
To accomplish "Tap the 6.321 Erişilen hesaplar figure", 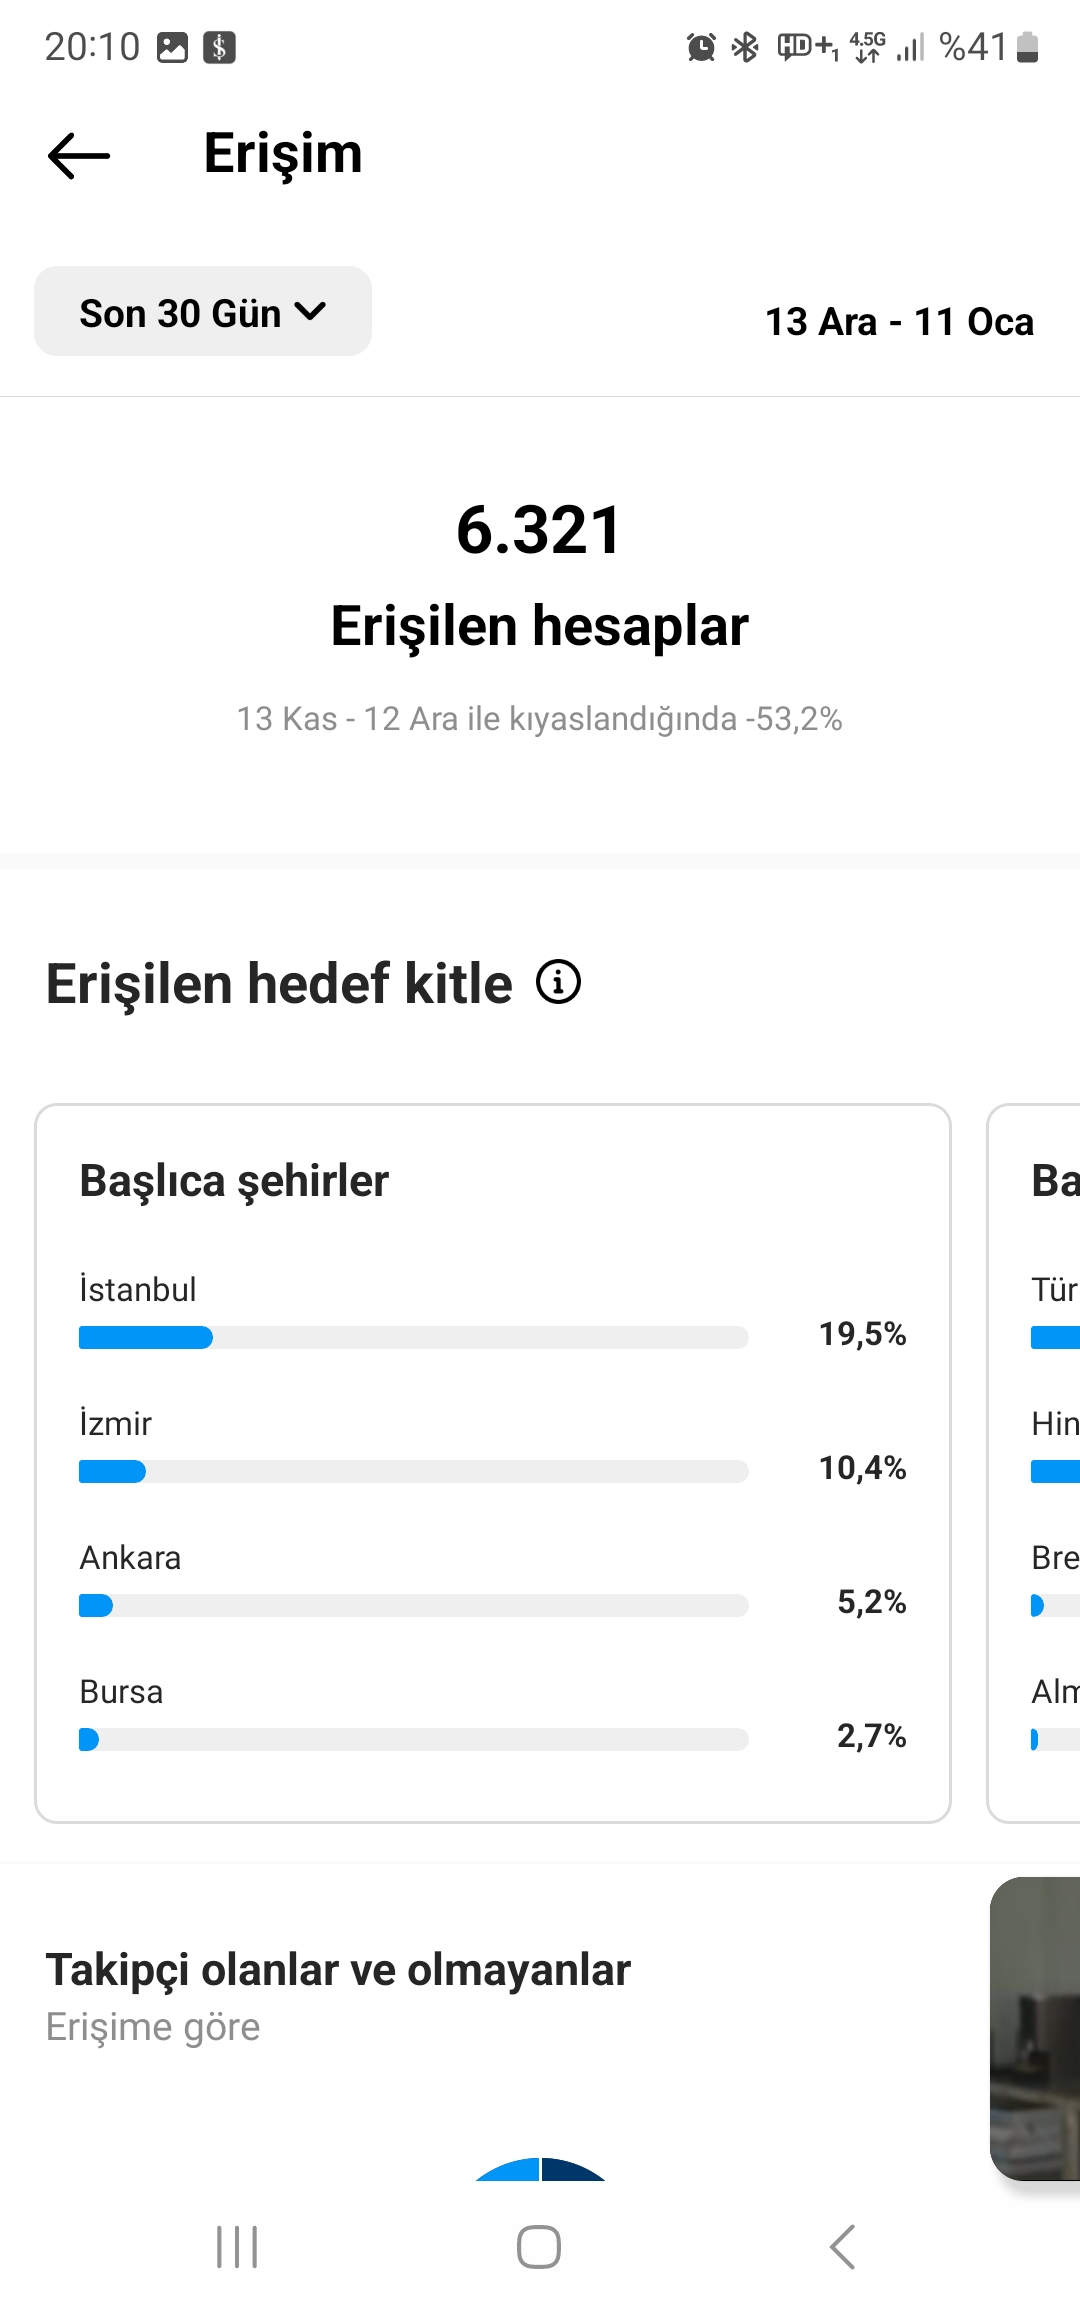I will (x=539, y=575).
